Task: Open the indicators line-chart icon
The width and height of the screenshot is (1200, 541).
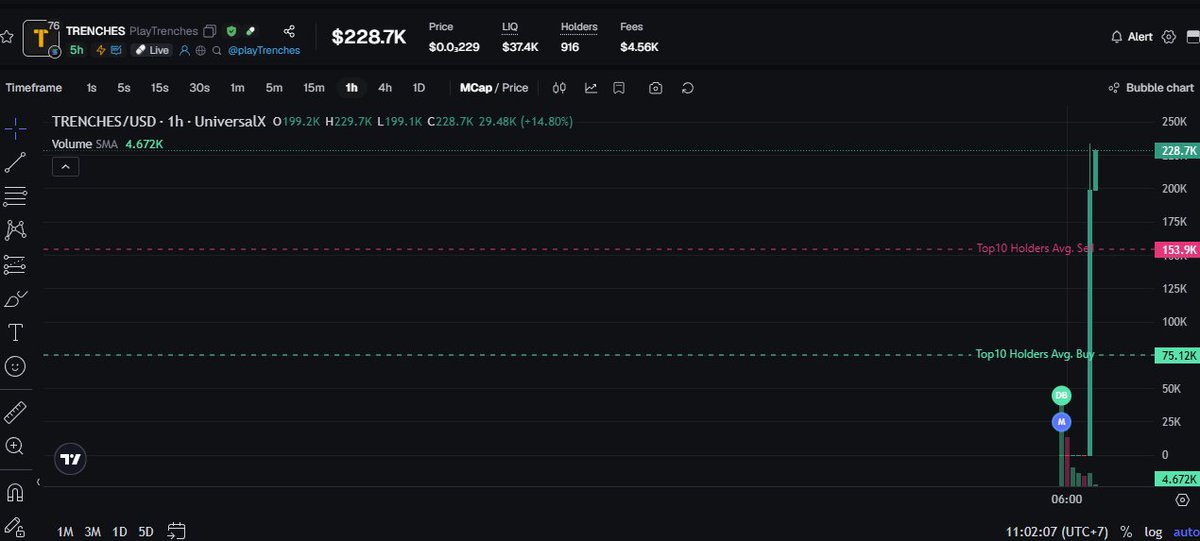Action: pos(591,88)
